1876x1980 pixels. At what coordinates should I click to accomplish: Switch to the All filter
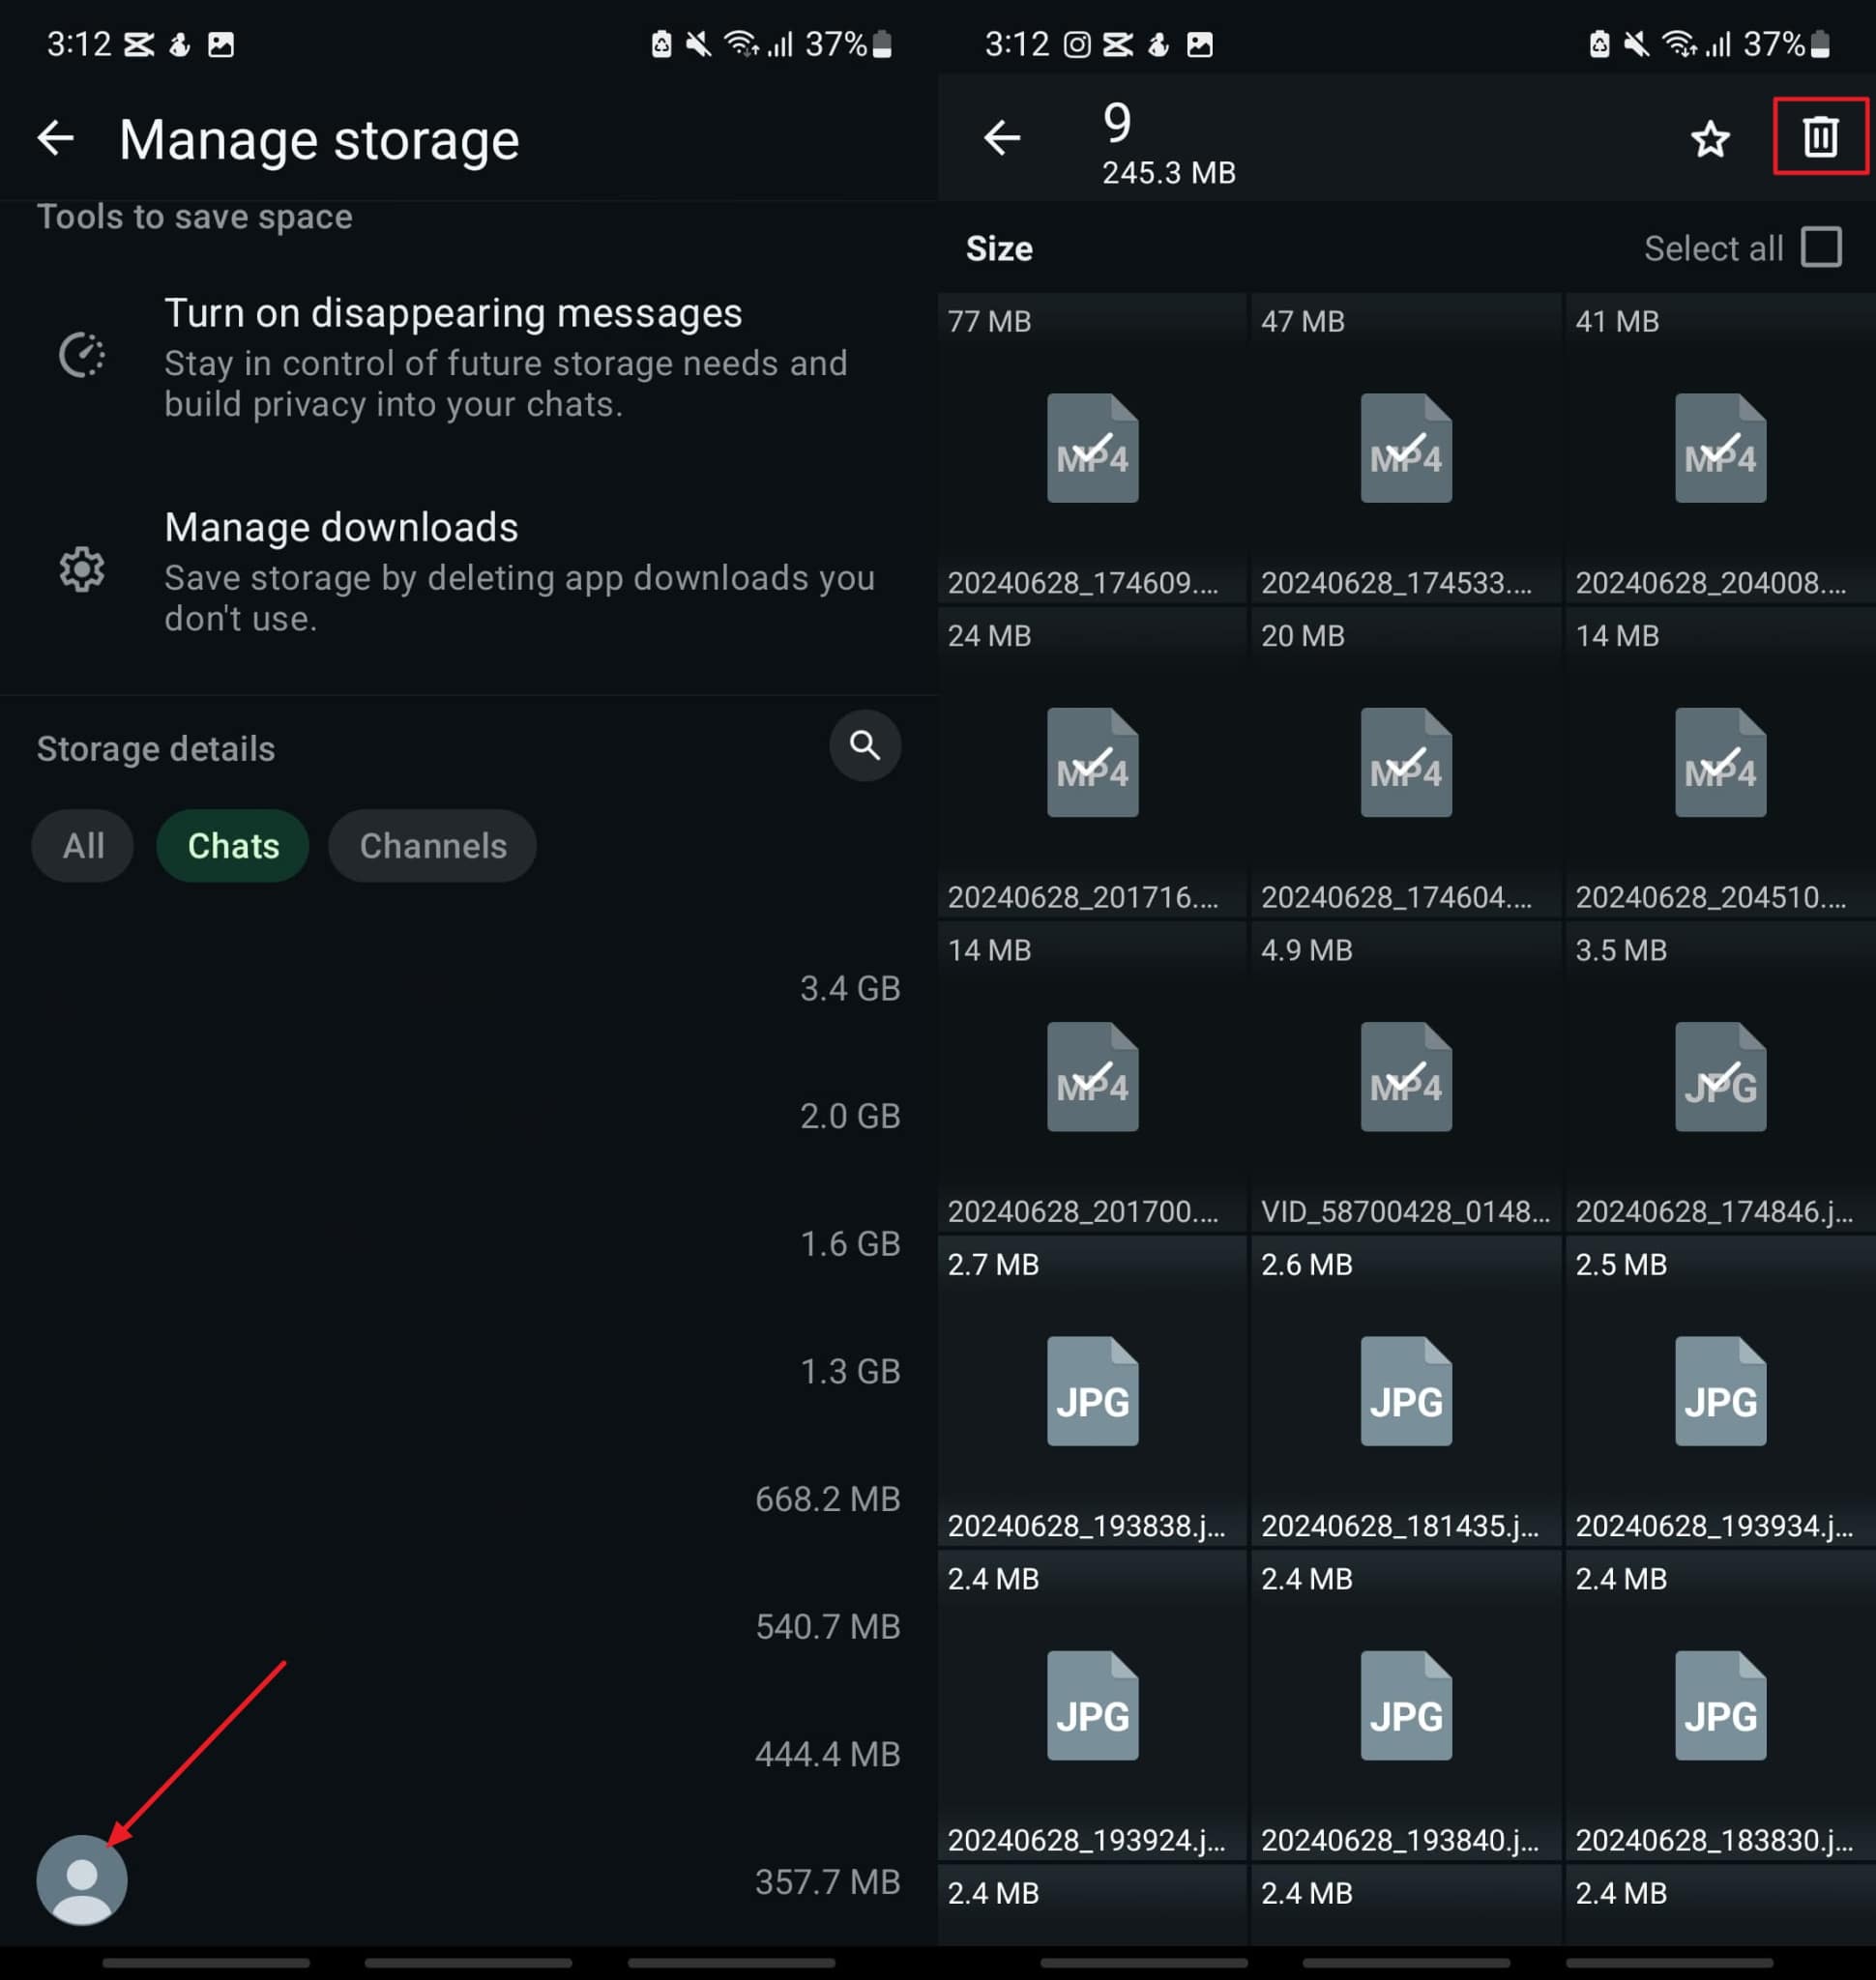point(82,845)
